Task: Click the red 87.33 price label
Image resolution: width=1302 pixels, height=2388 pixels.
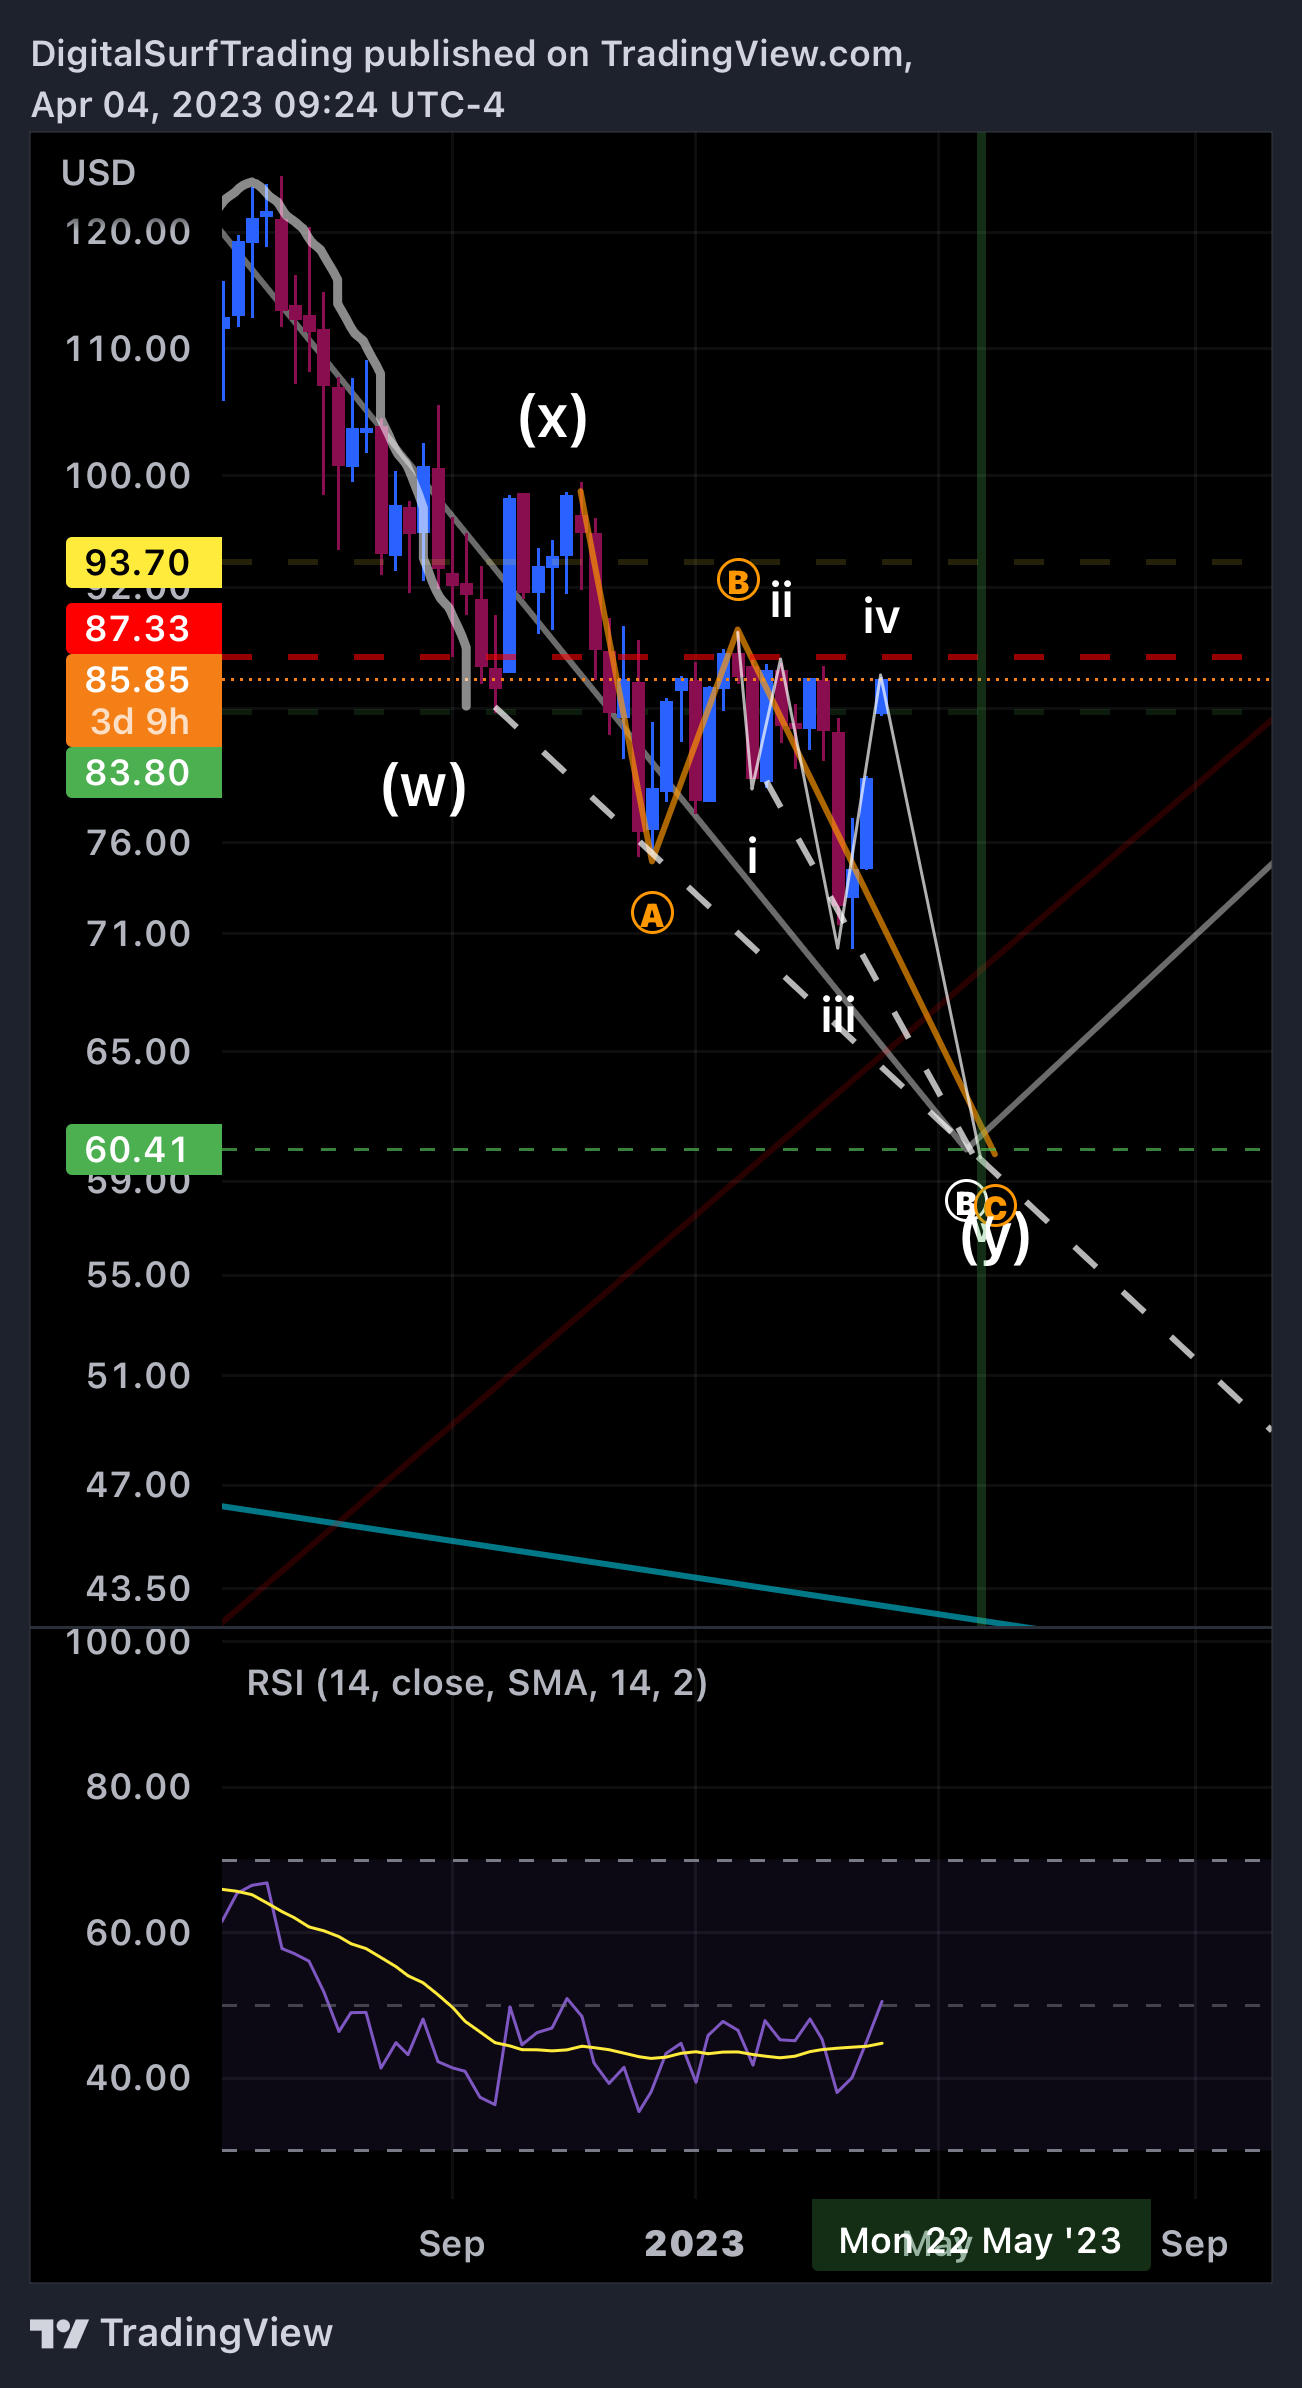Action: tap(144, 628)
